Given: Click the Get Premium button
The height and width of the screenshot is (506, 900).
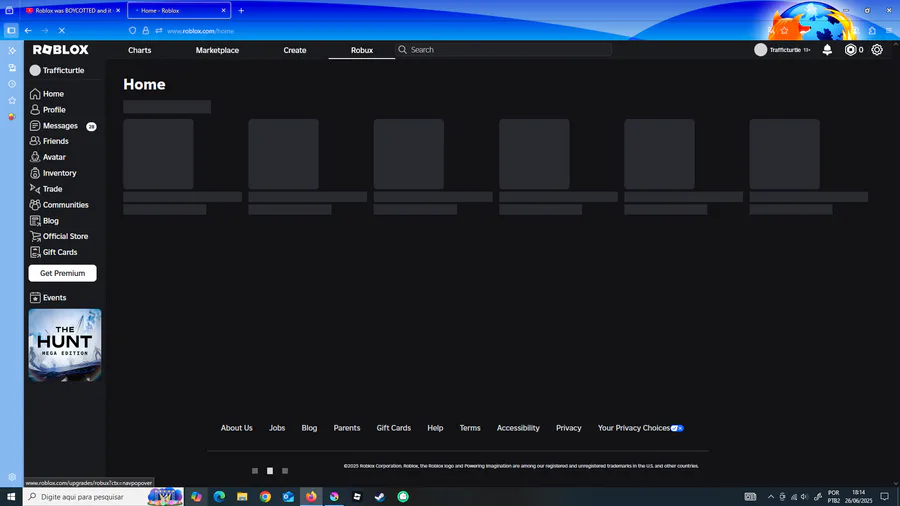Looking at the screenshot, I should tap(63, 273).
